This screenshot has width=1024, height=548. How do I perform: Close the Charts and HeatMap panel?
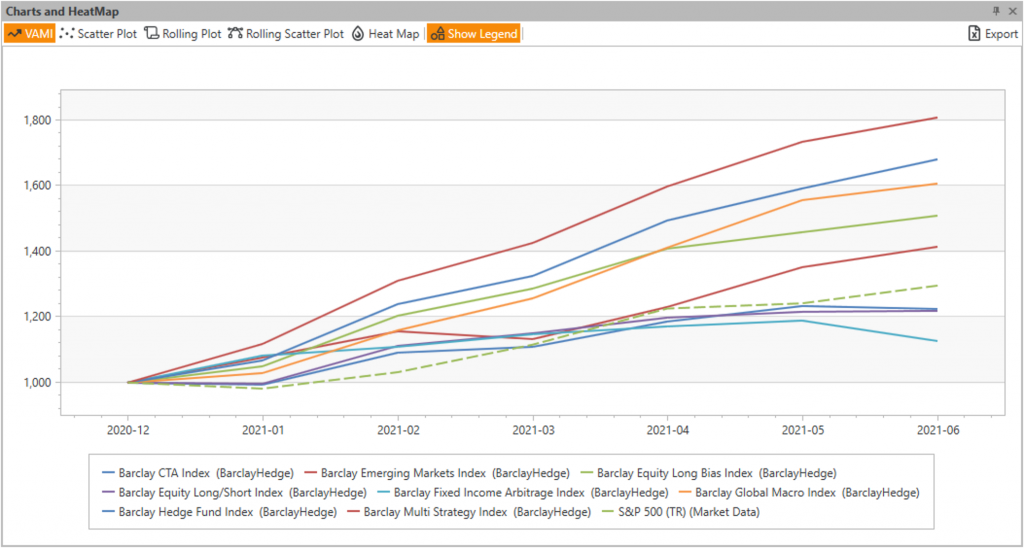click(1012, 10)
